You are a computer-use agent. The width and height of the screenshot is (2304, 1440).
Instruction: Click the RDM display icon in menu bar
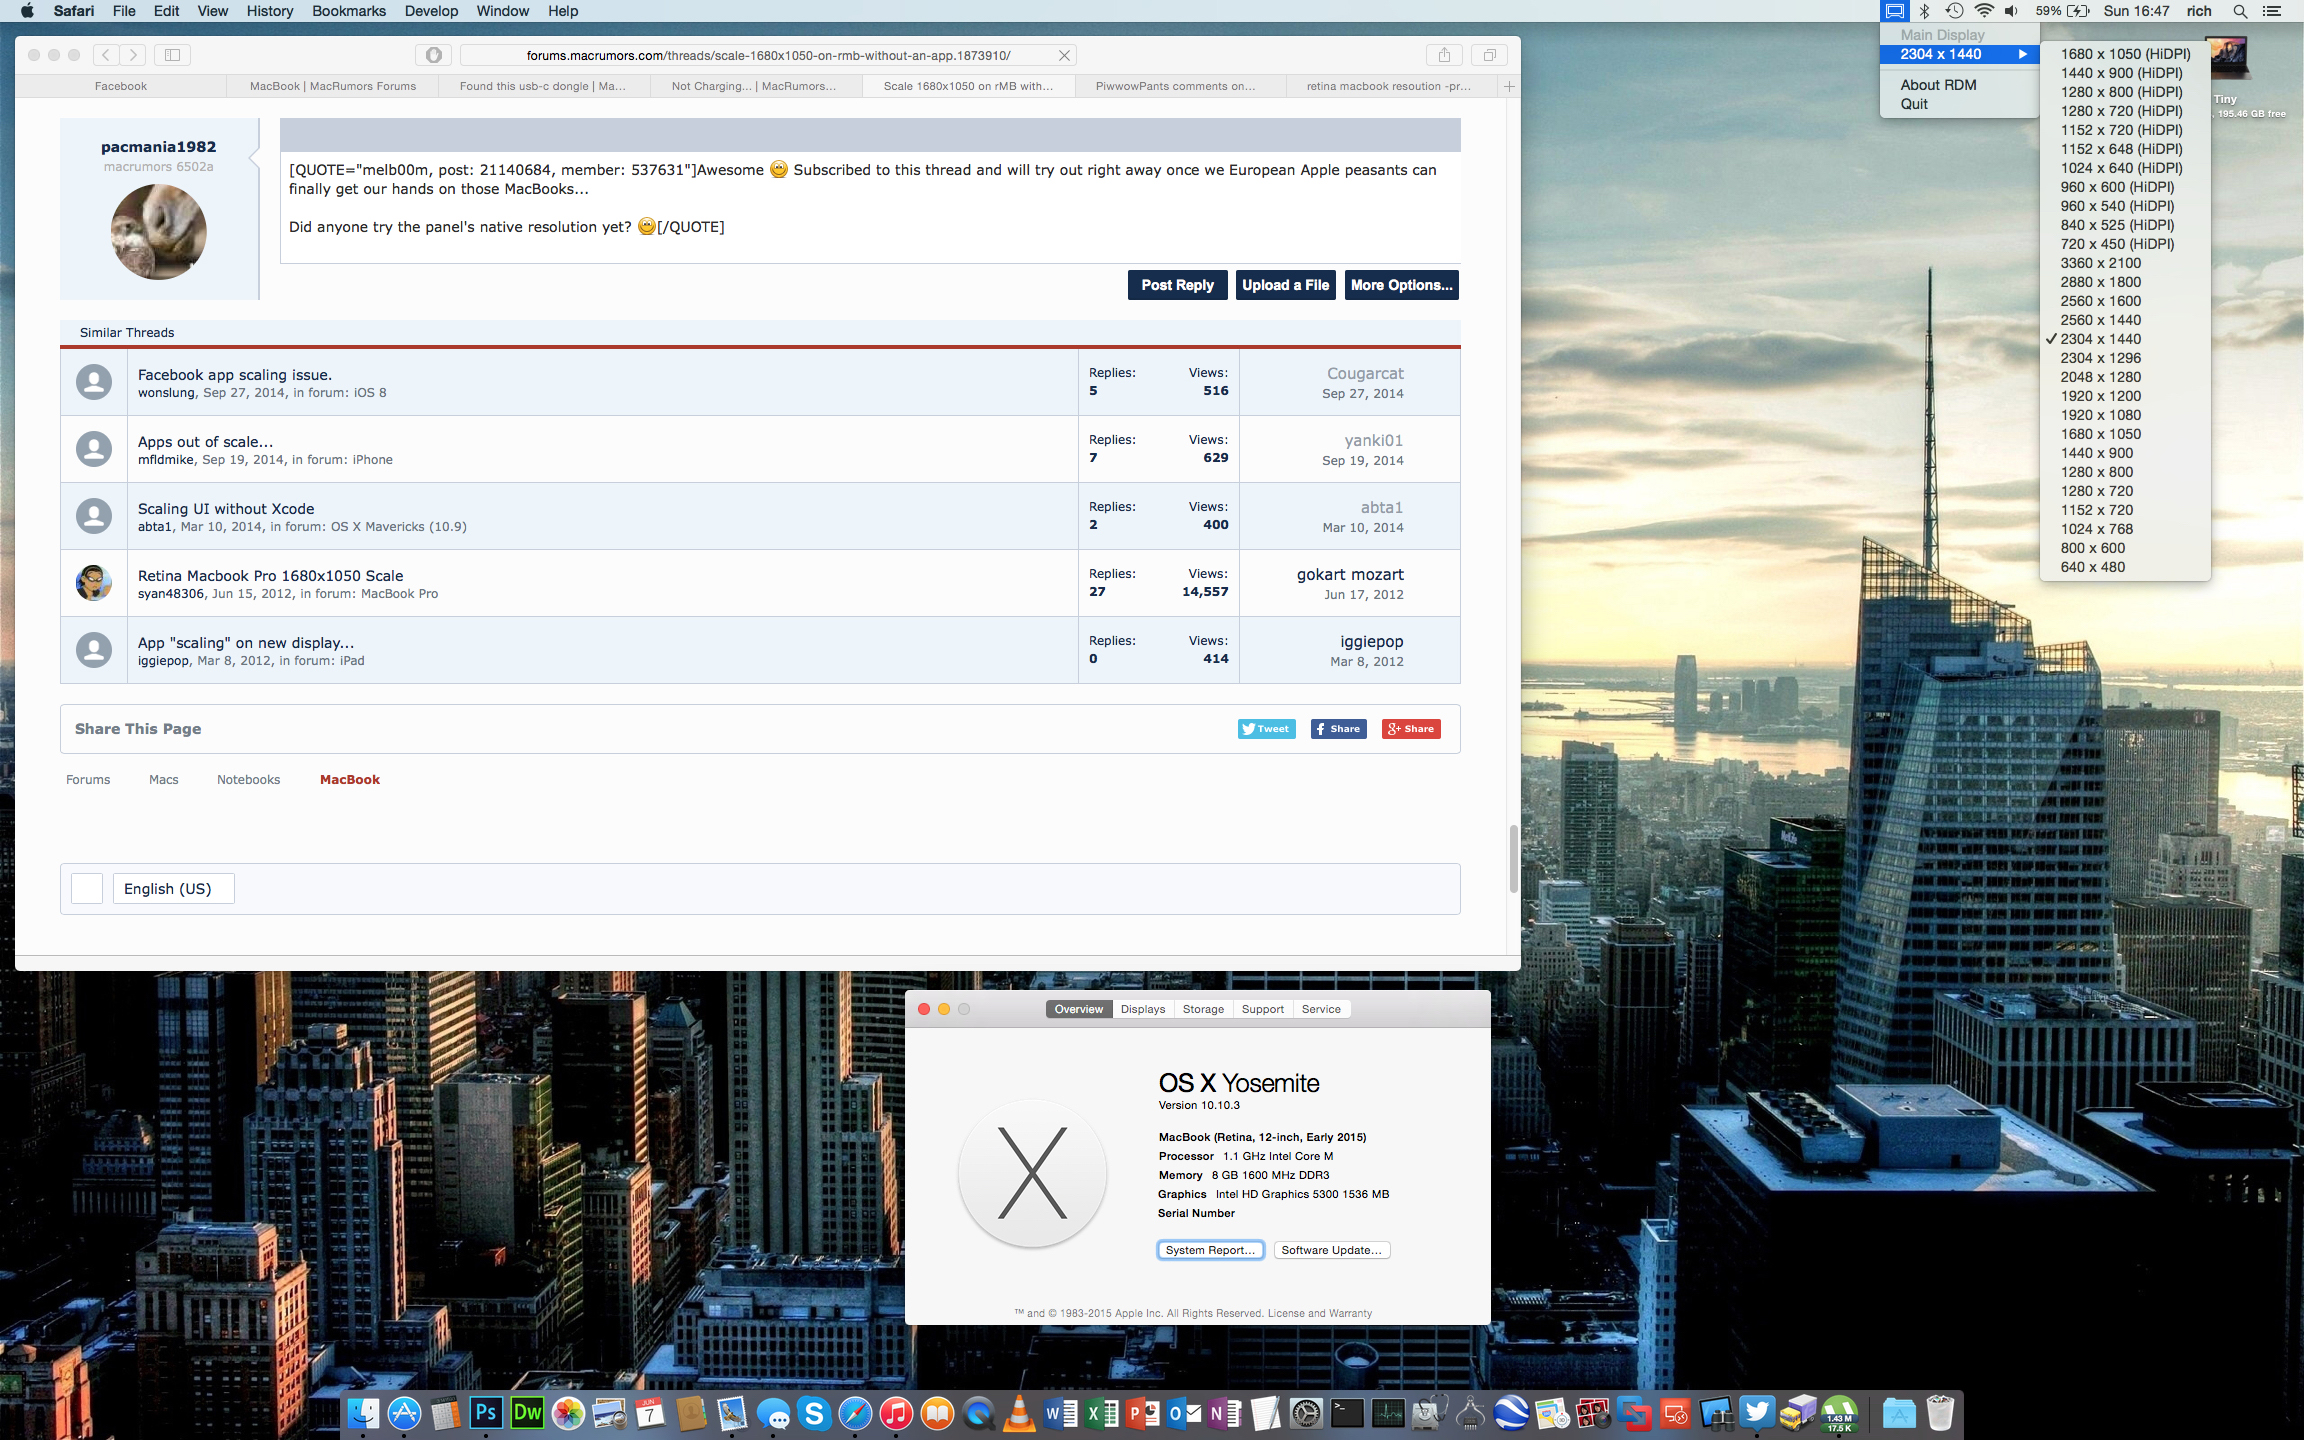pyautogui.click(x=1894, y=11)
